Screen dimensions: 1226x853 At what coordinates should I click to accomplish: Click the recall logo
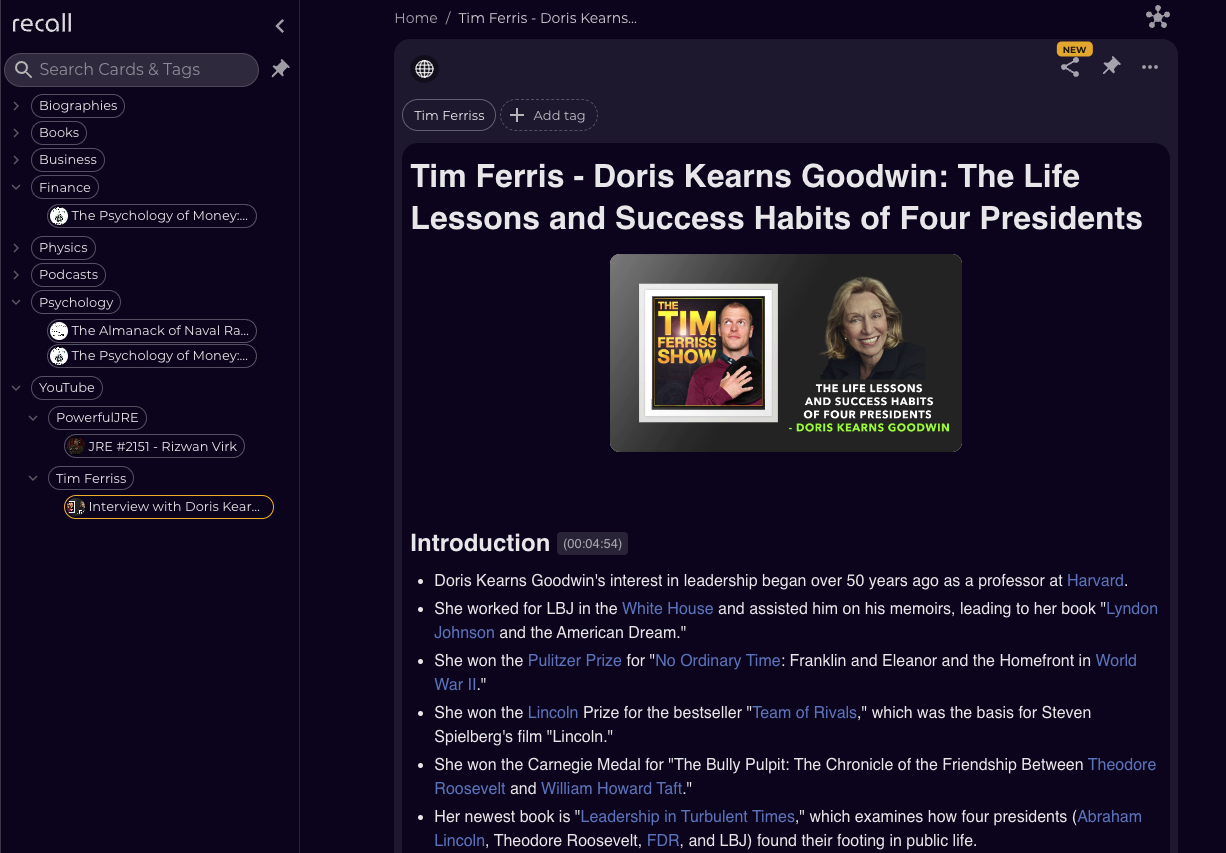42,23
